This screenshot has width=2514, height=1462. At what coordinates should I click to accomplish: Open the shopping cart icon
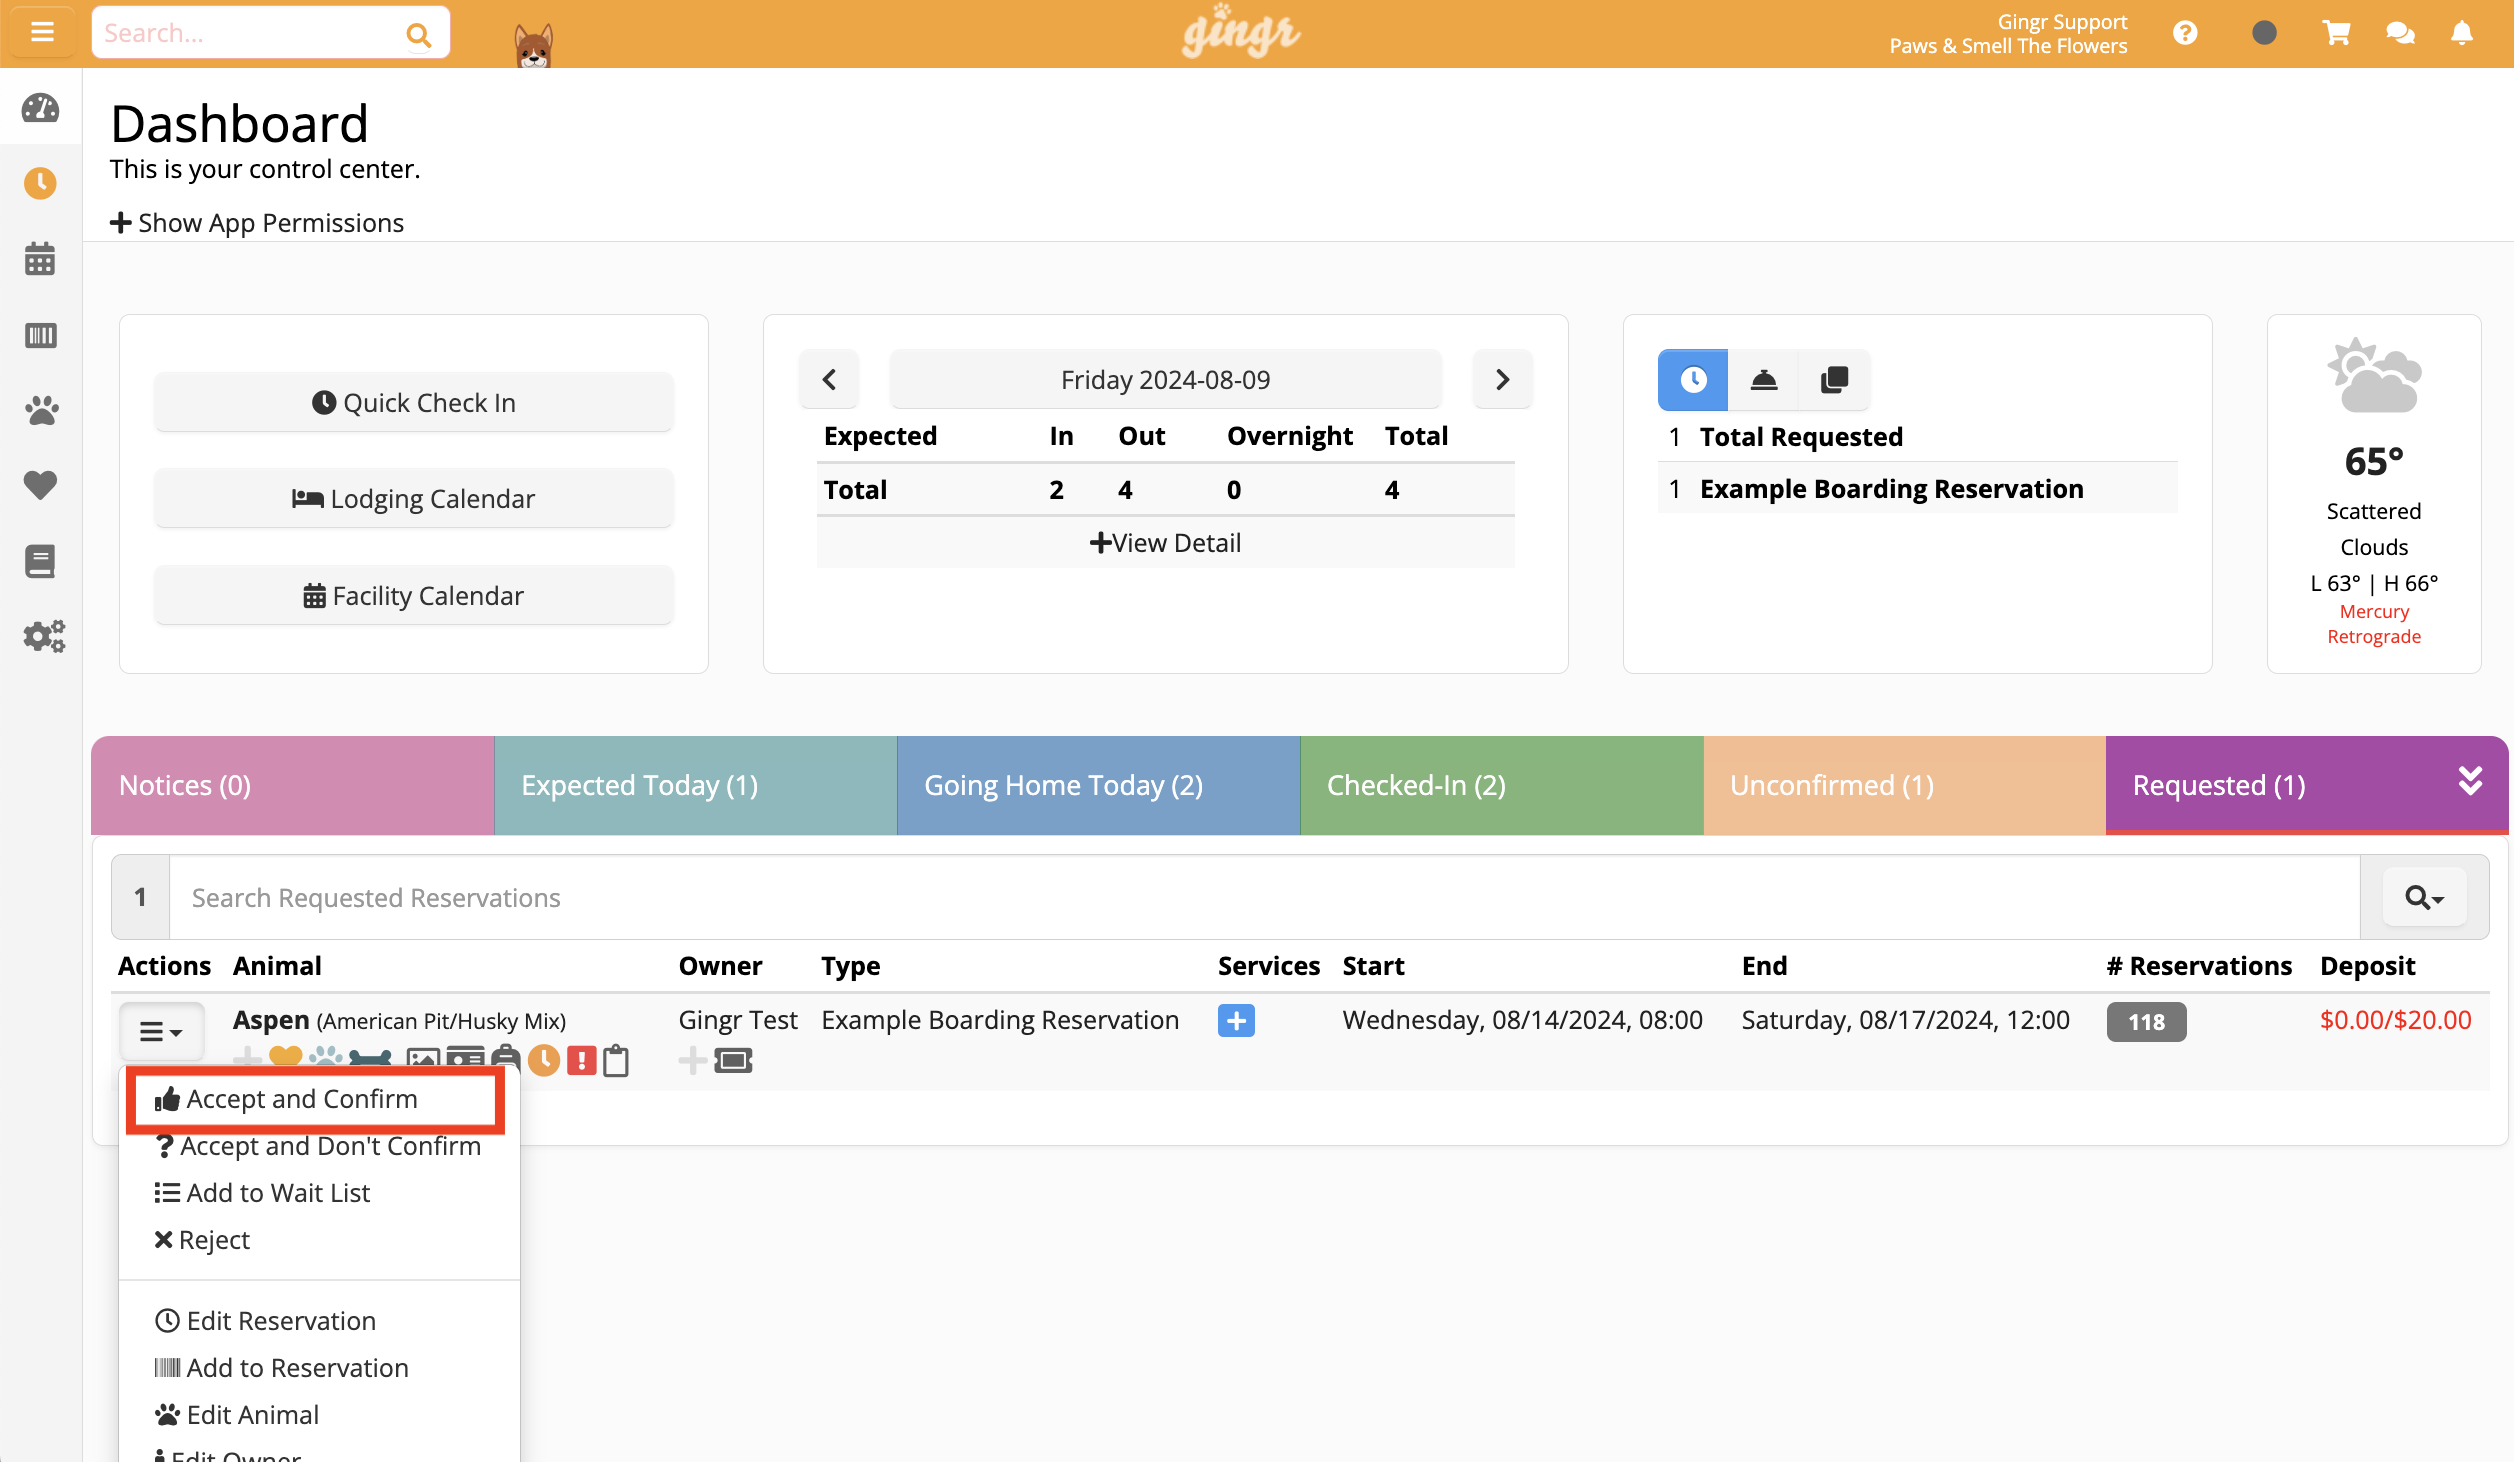click(x=2336, y=33)
